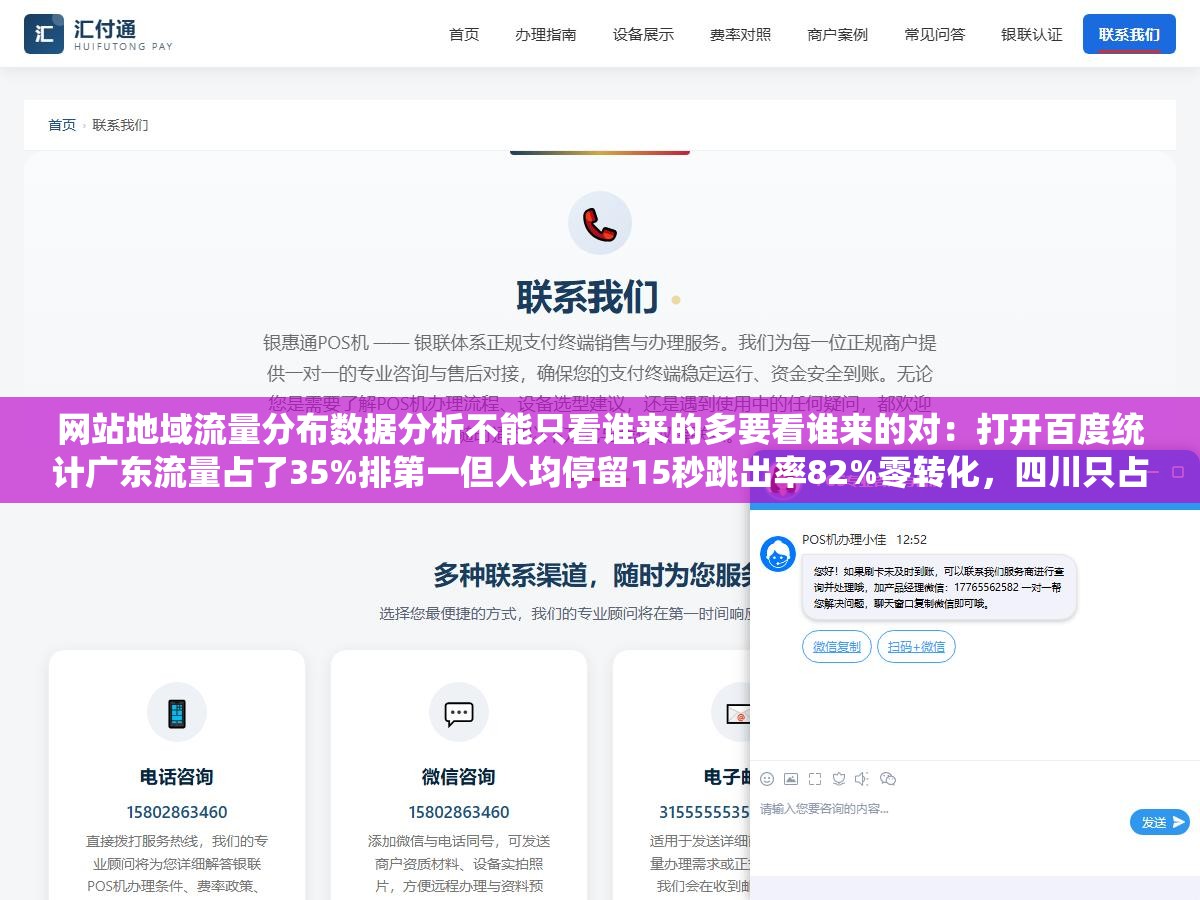Click the red phone icon above 联系我们
This screenshot has height=900, width=1200.
tap(600, 224)
